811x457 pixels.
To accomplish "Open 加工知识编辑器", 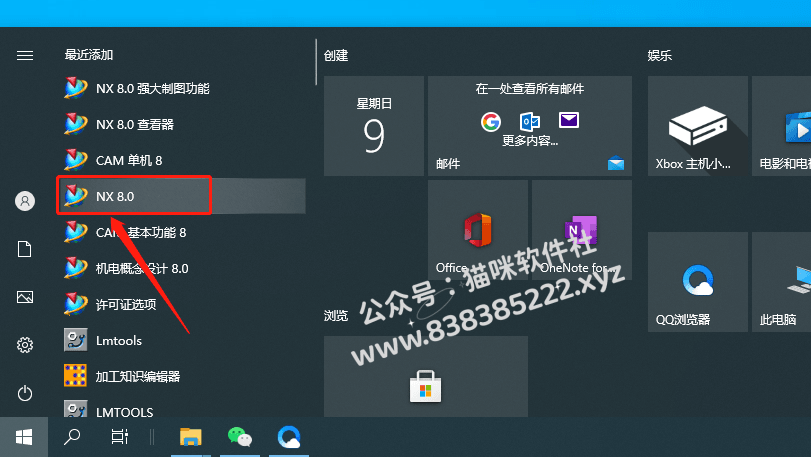I will pos(181,376).
